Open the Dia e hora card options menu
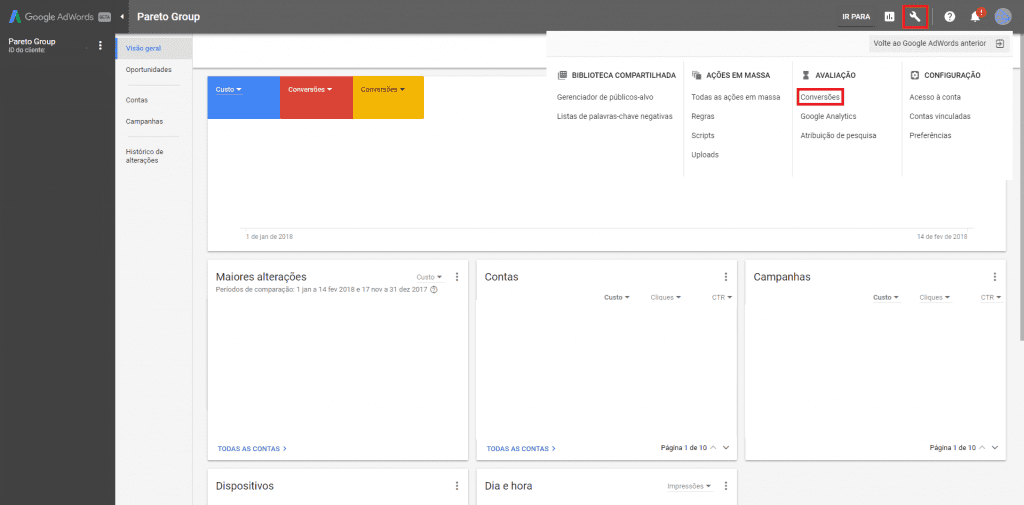Viewport: 1024px width, 505px height. point(726,486)
